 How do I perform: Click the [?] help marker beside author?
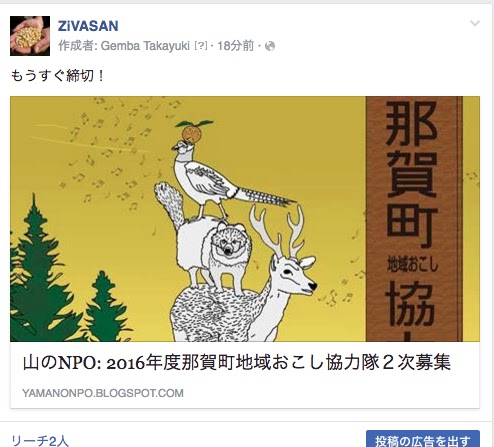201,46
